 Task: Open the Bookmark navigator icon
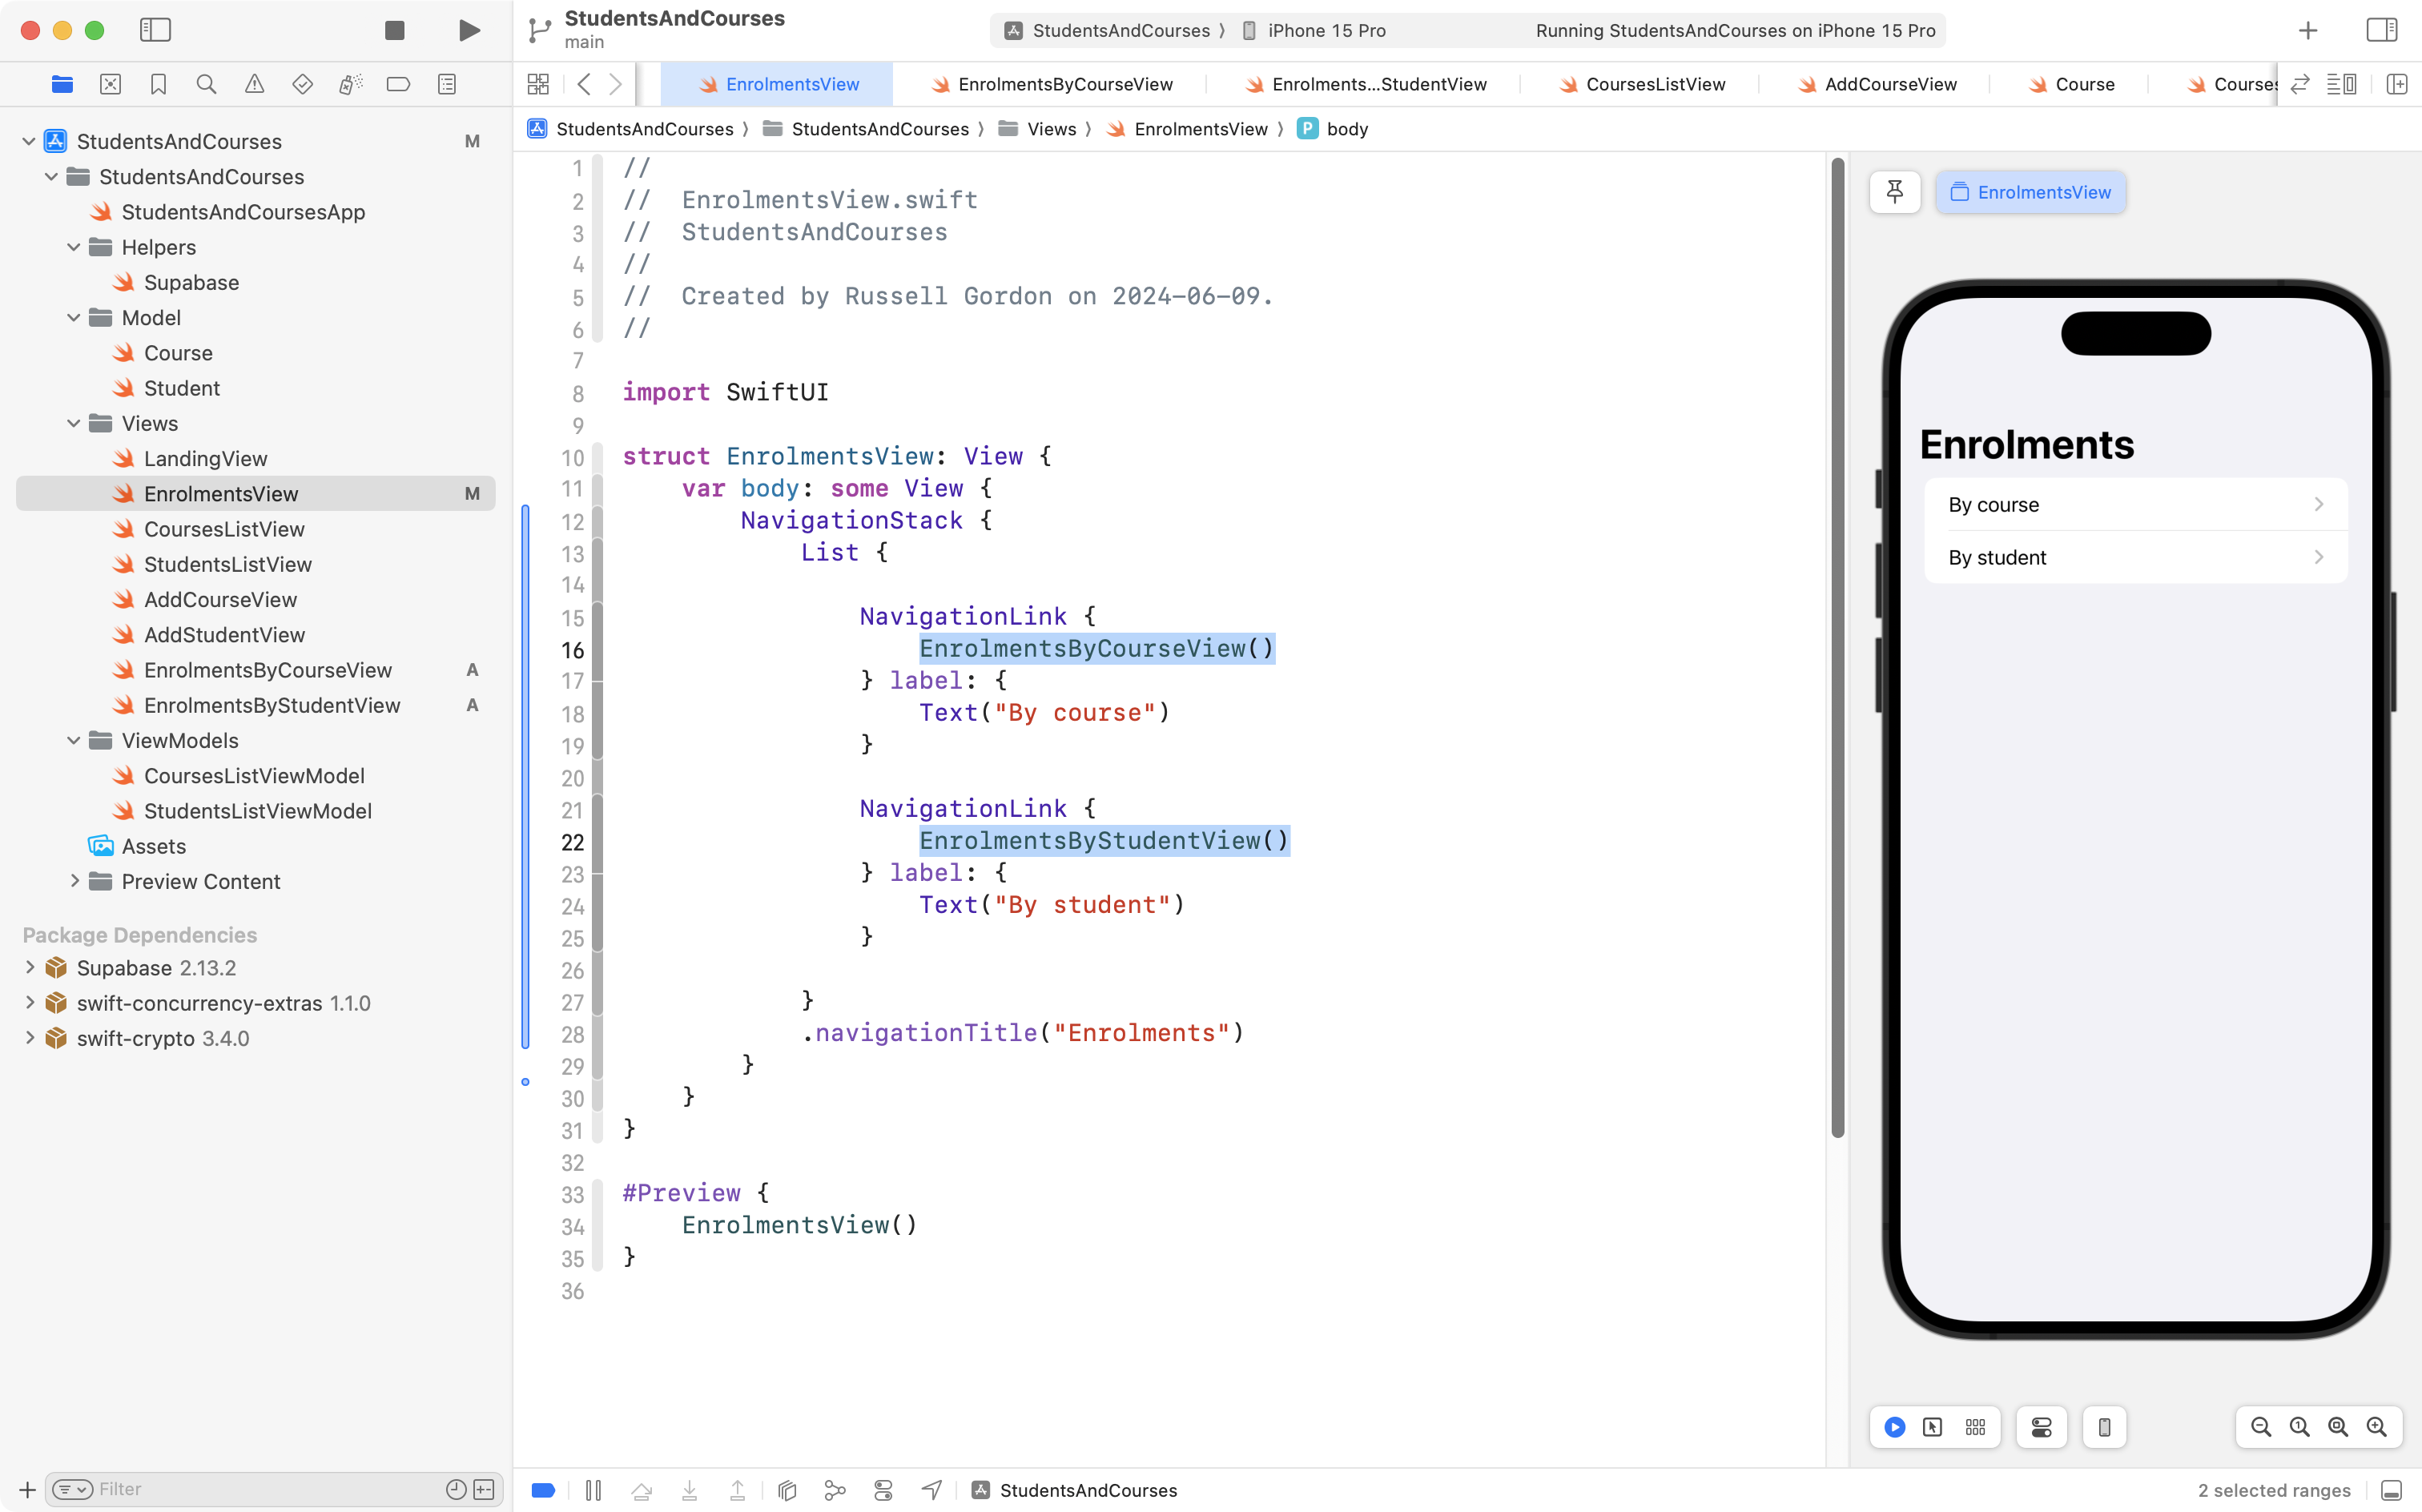[x=158, y=84]
